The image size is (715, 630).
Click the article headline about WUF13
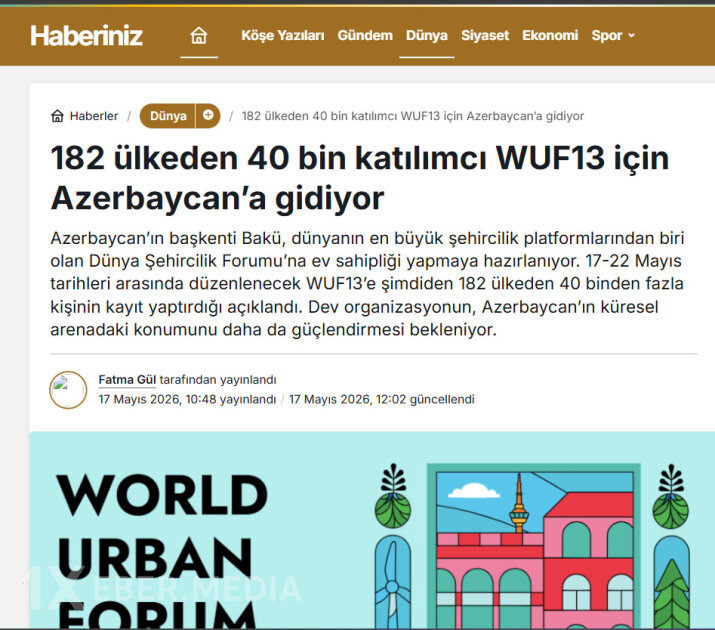tap(360, 178)
